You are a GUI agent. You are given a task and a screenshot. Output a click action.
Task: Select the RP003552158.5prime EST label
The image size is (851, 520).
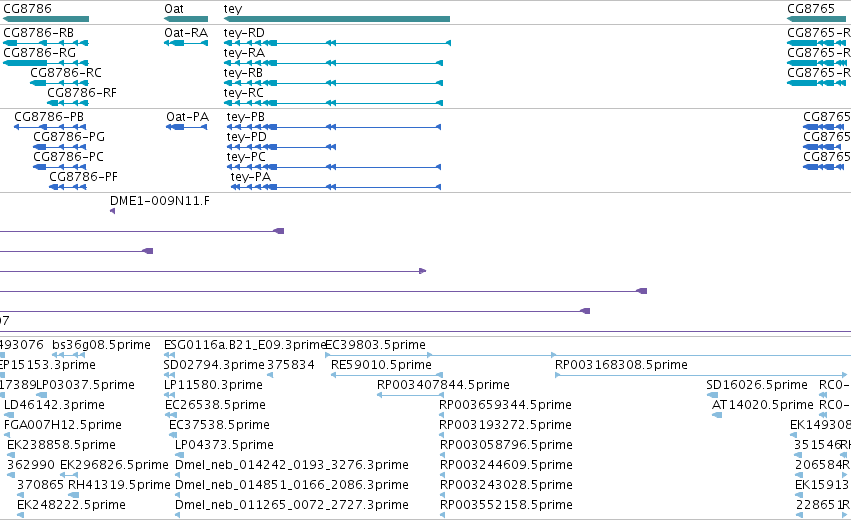point(506,505)
